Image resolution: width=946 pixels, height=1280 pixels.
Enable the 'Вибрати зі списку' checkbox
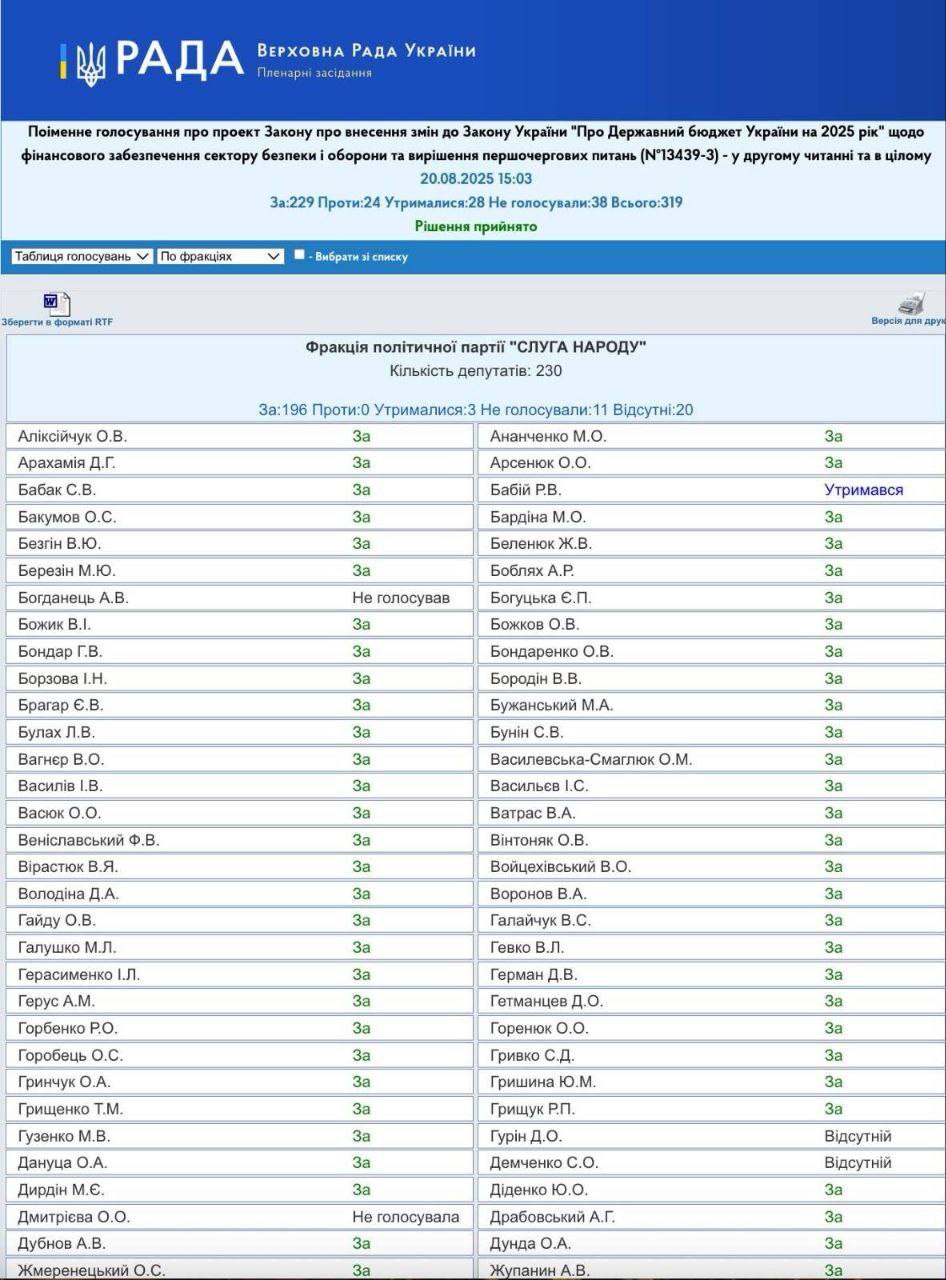[299, 255]
